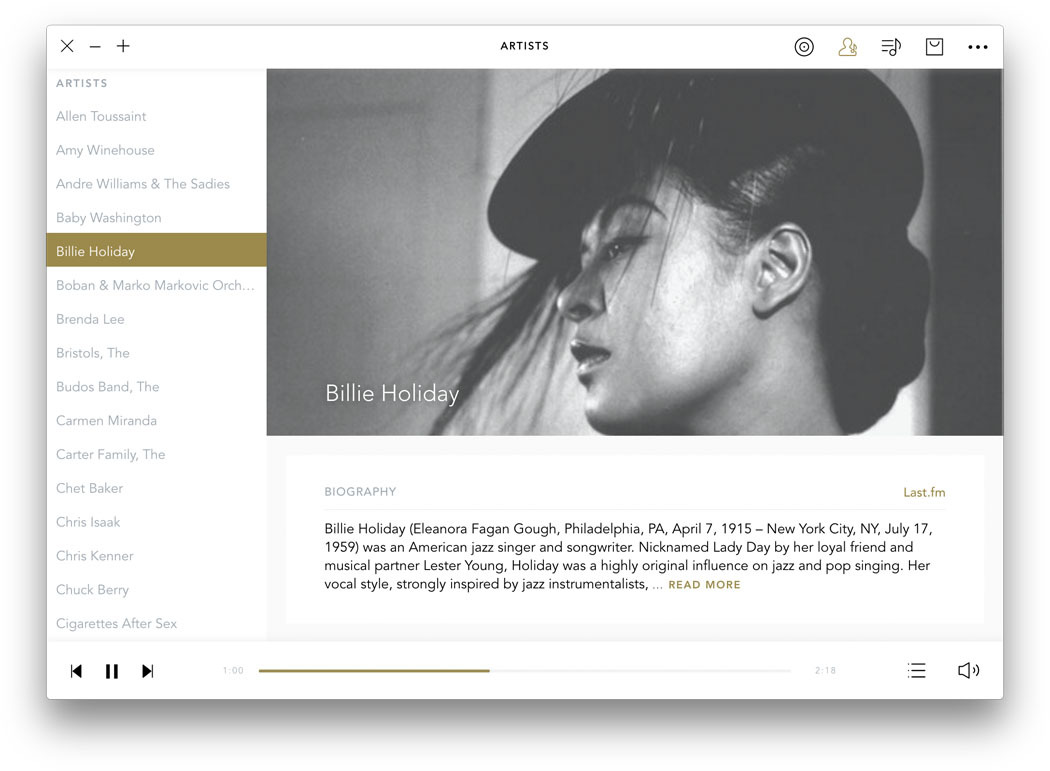Open the volume speaker control
The image size is (1050, 771).
[968, 671]
